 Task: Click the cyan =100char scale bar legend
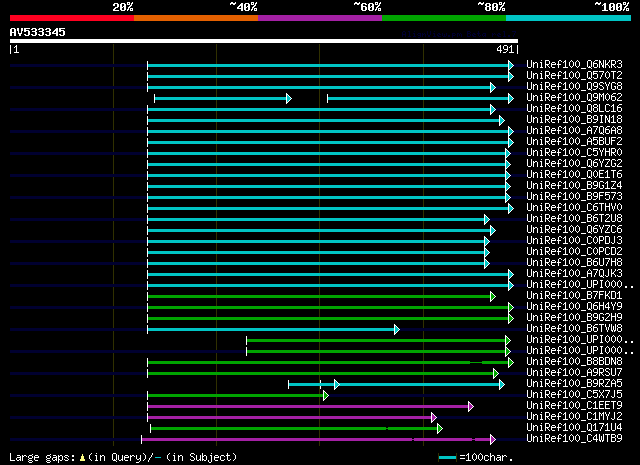(x=447, y=458)
